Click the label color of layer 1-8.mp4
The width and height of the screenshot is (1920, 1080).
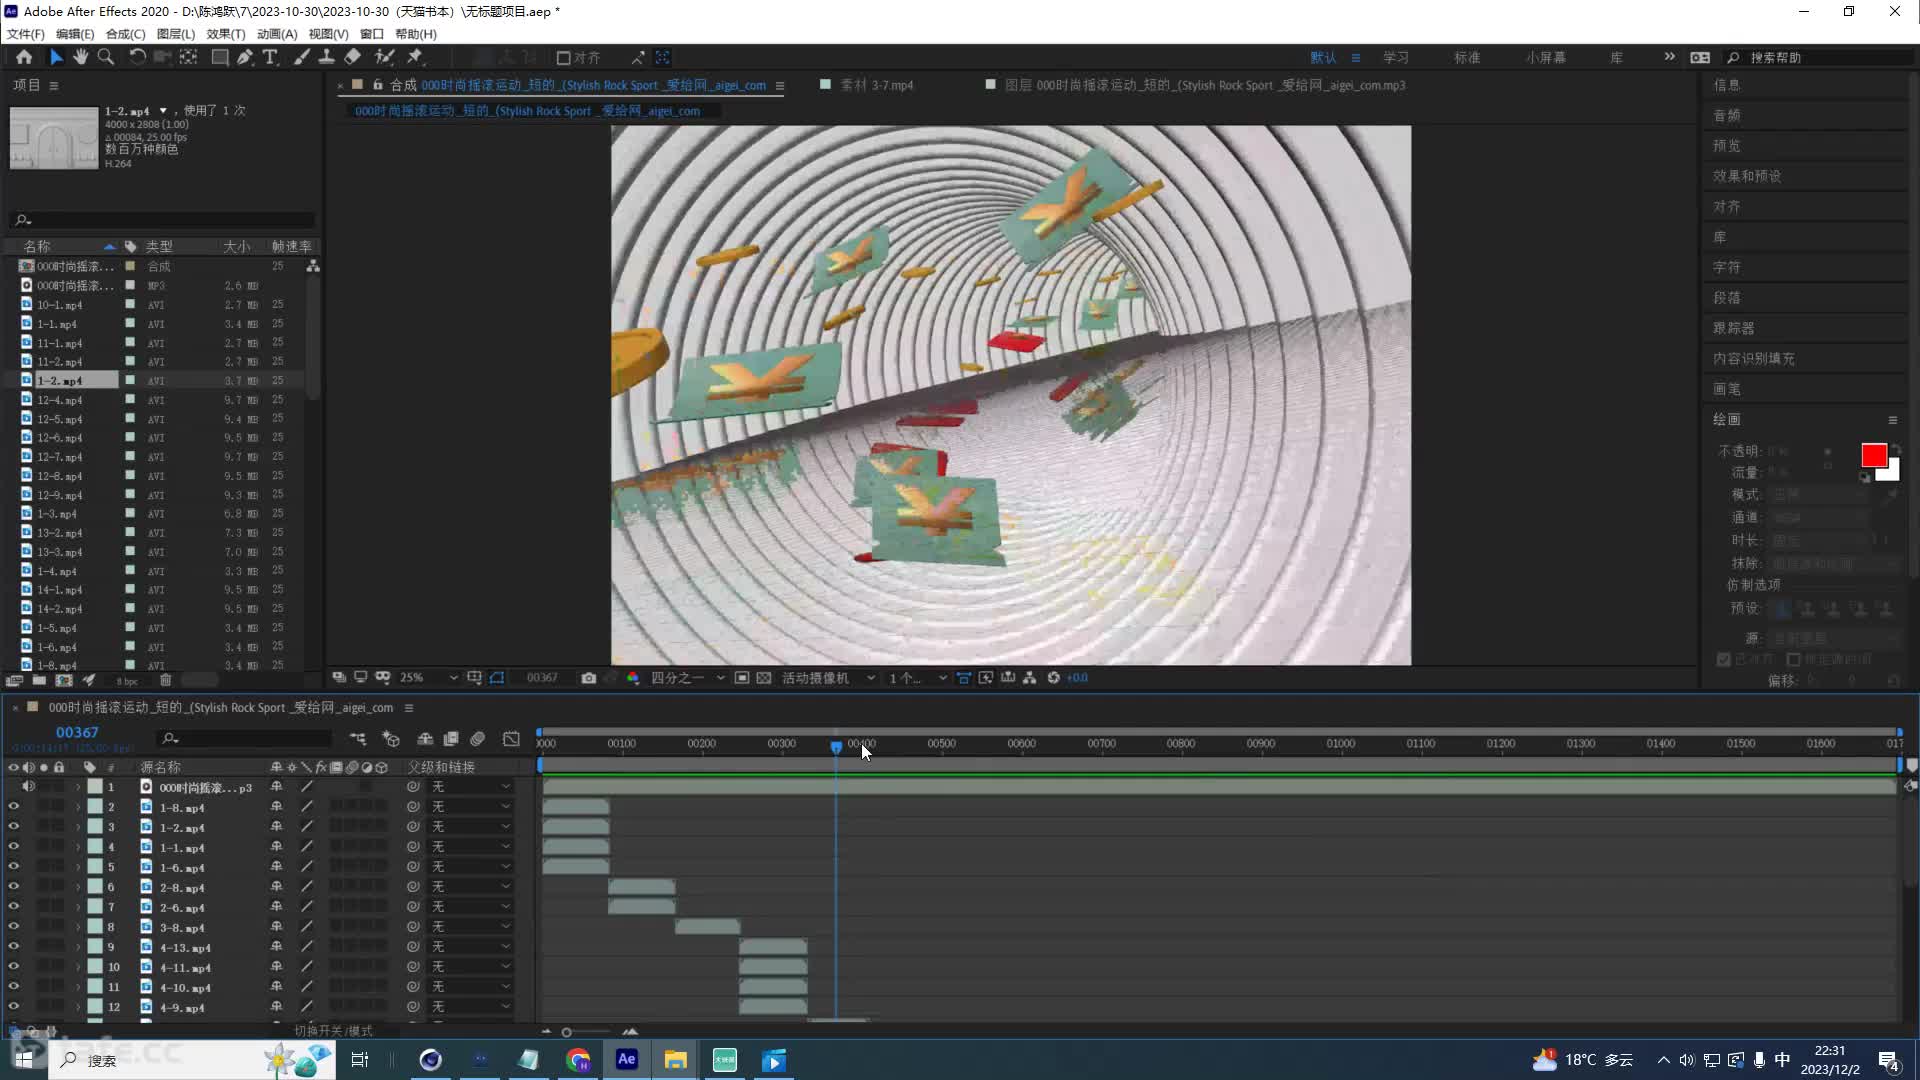coord(95,807)
